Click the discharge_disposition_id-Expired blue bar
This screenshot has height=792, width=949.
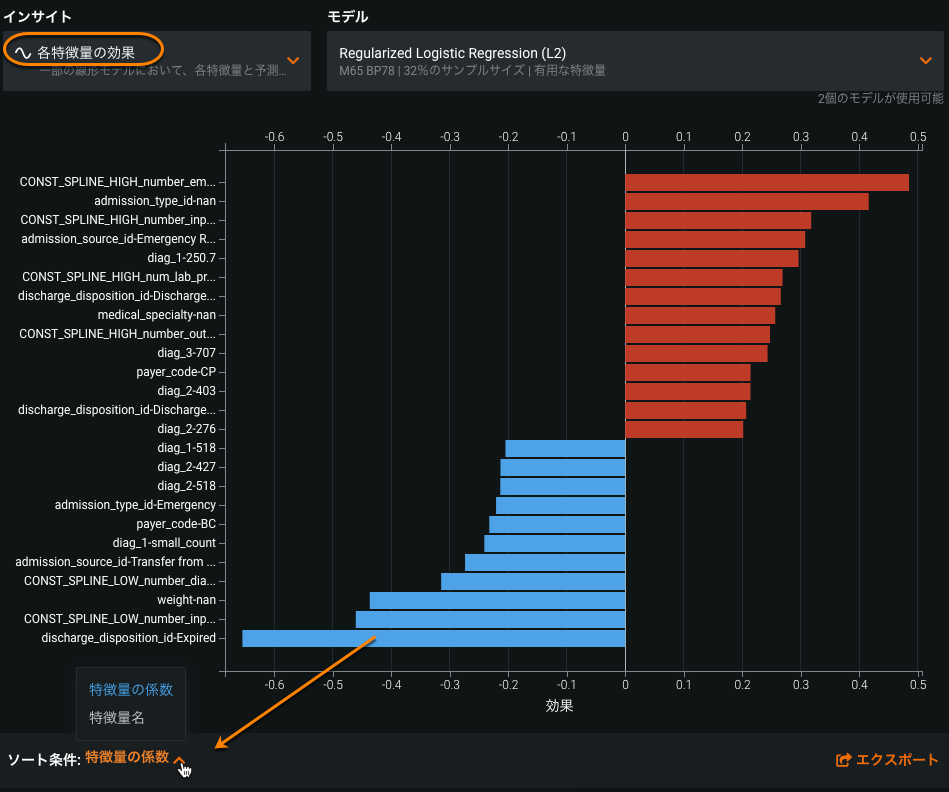click(433, 638)
